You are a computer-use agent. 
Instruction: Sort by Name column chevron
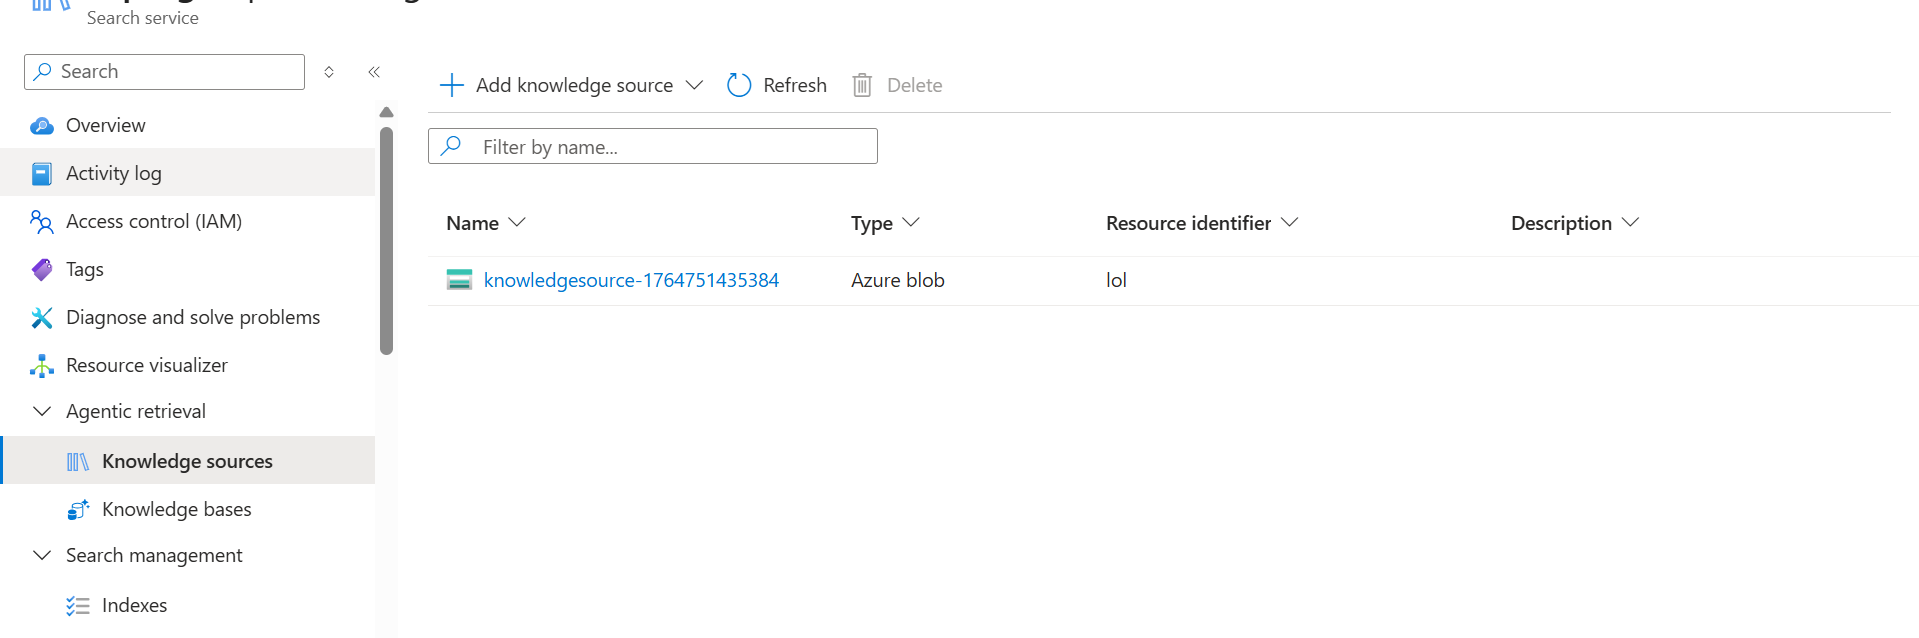tap(517, 222)
